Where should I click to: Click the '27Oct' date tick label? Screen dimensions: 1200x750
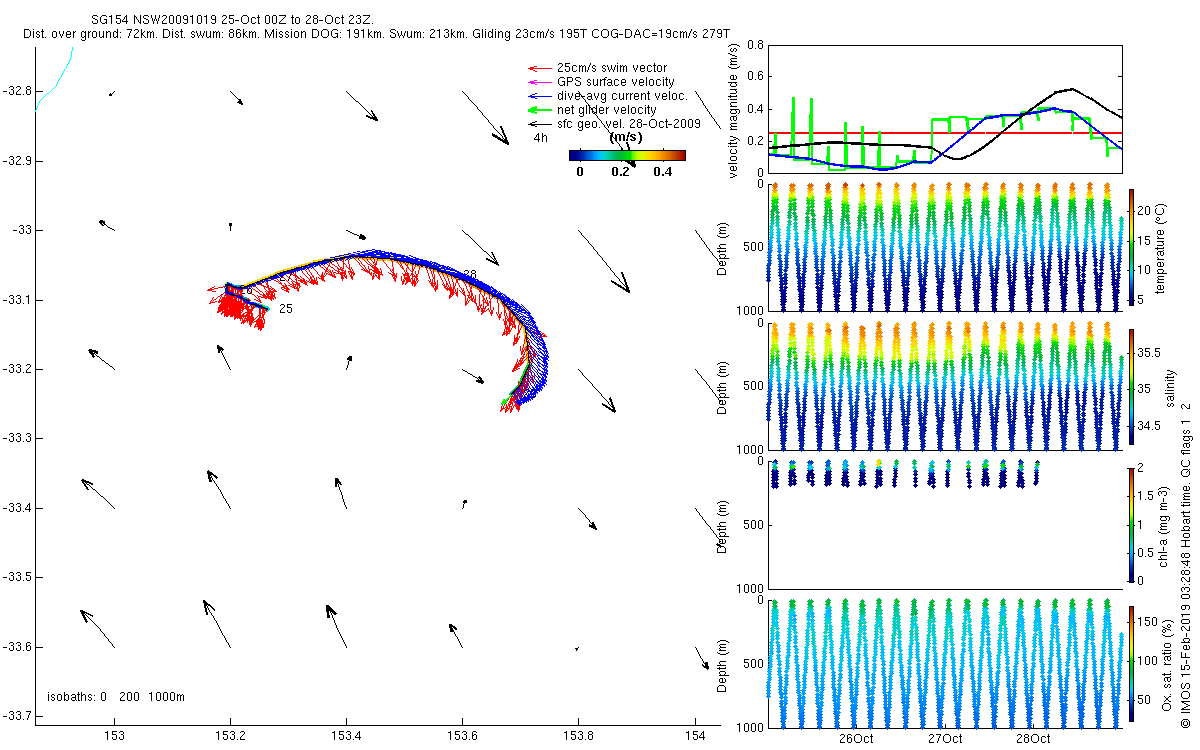click(x=944, y=739)
